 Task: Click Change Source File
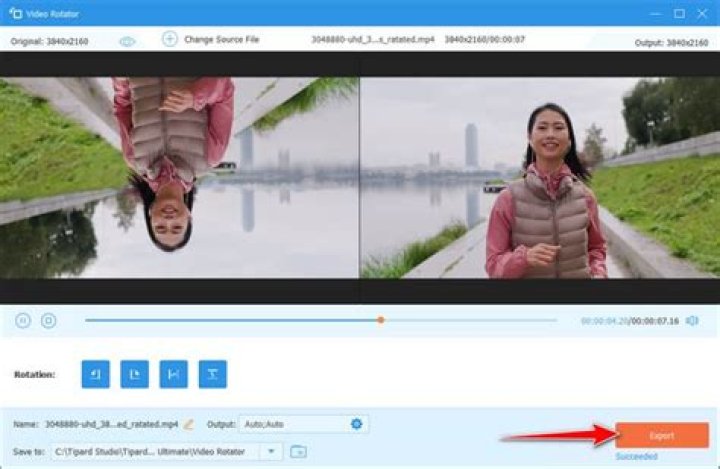click(221, 40)
